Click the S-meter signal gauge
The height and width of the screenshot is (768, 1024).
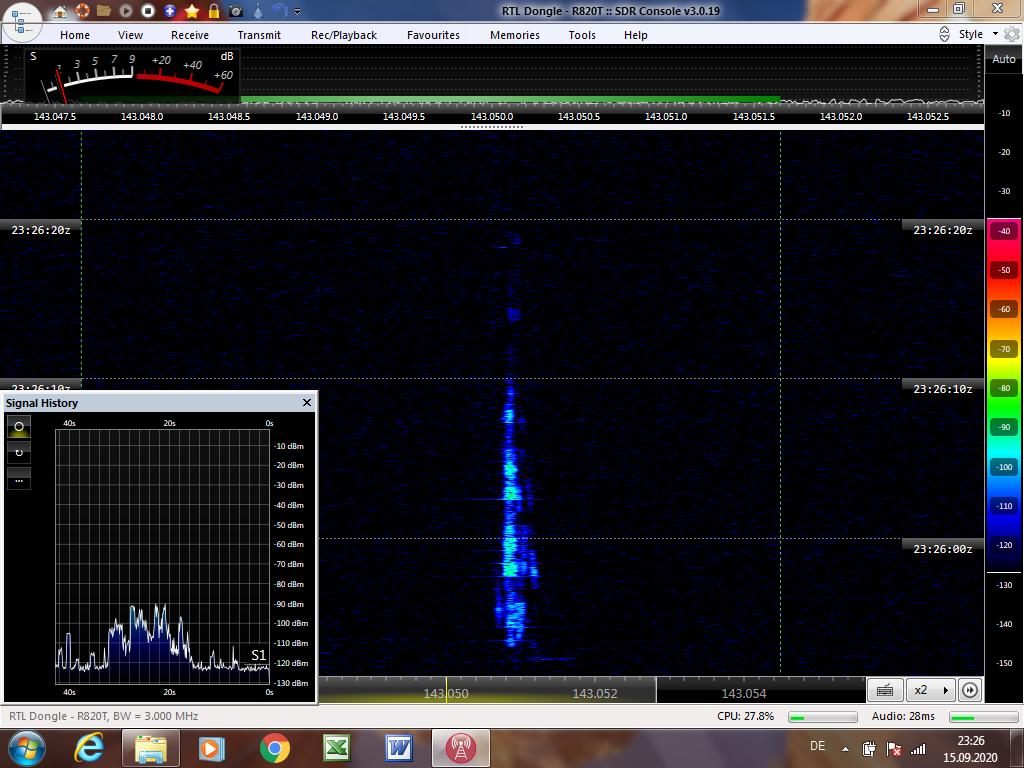tap(133, 74)
